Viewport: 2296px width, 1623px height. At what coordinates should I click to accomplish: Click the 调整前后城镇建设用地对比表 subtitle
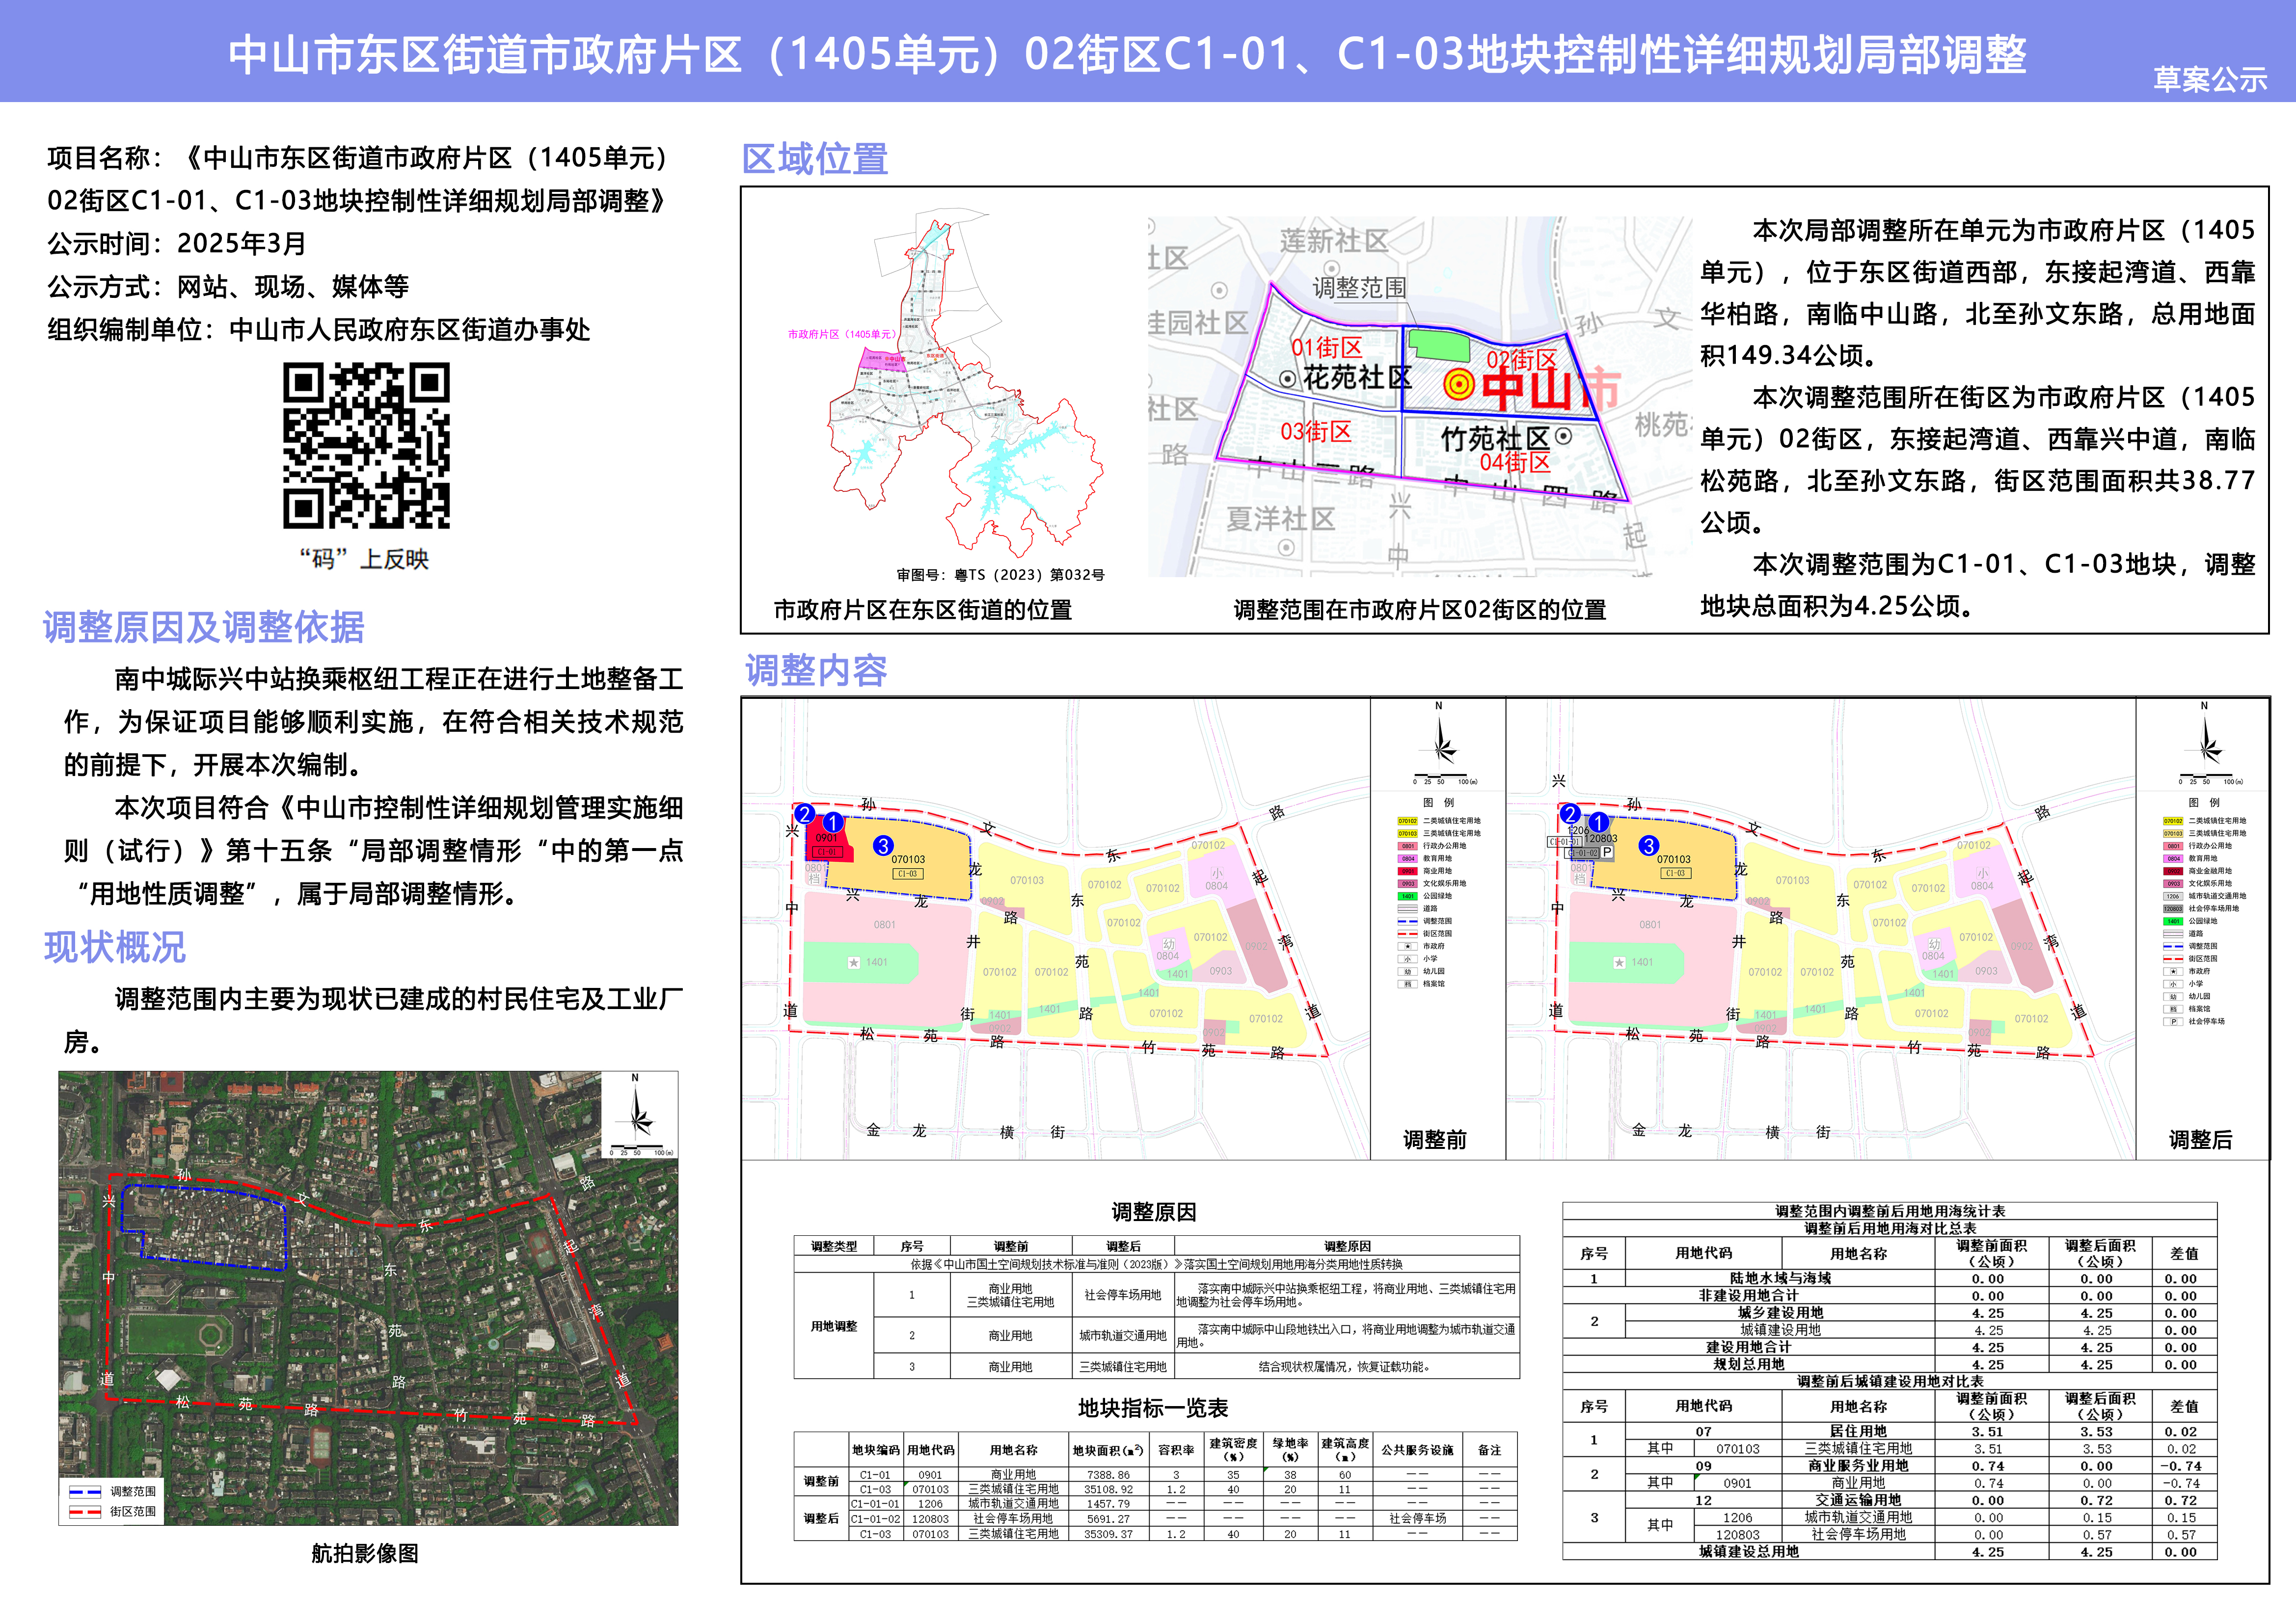point(1890,1381)
